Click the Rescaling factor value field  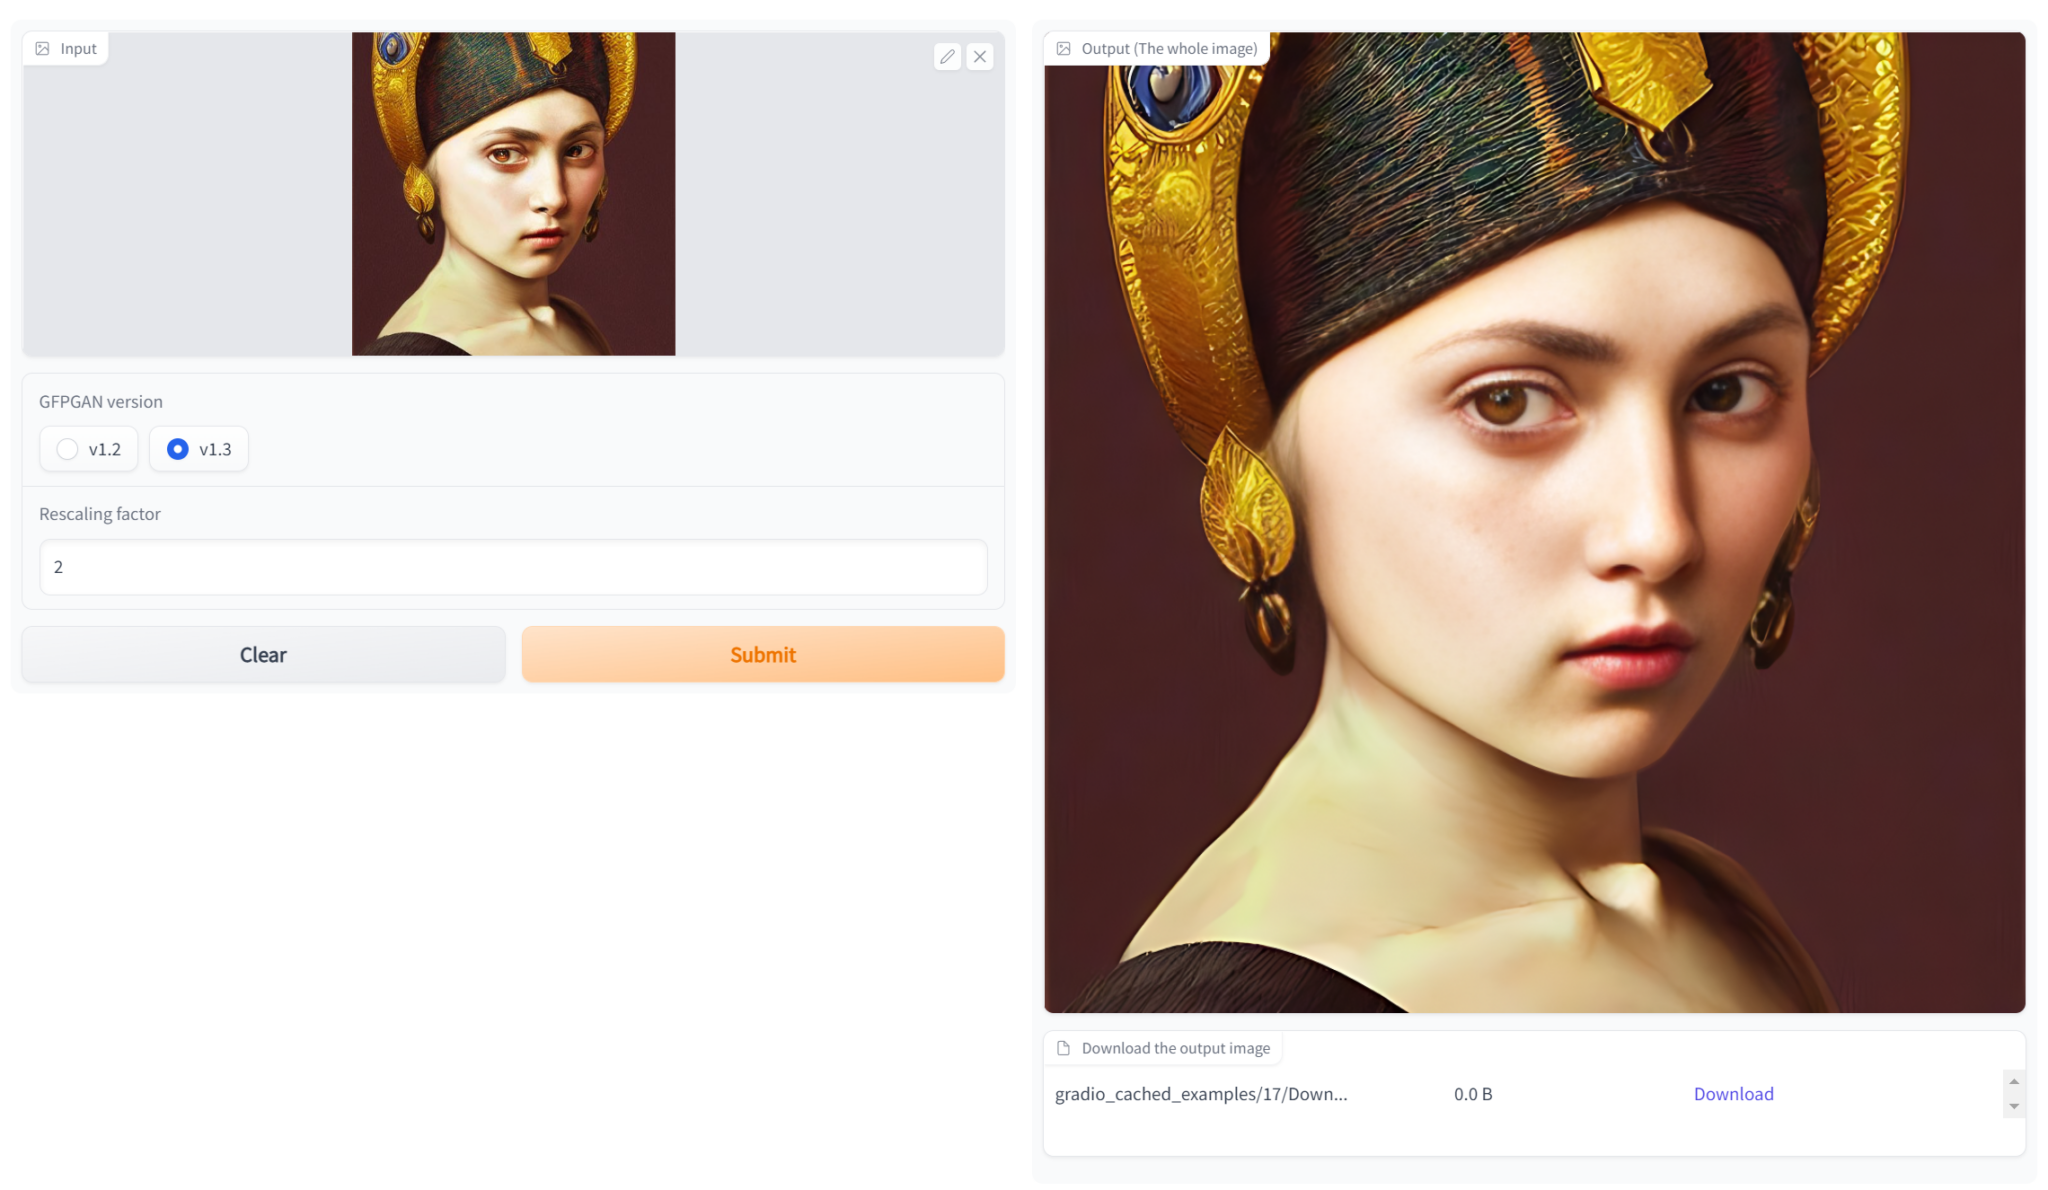[513, 567]
